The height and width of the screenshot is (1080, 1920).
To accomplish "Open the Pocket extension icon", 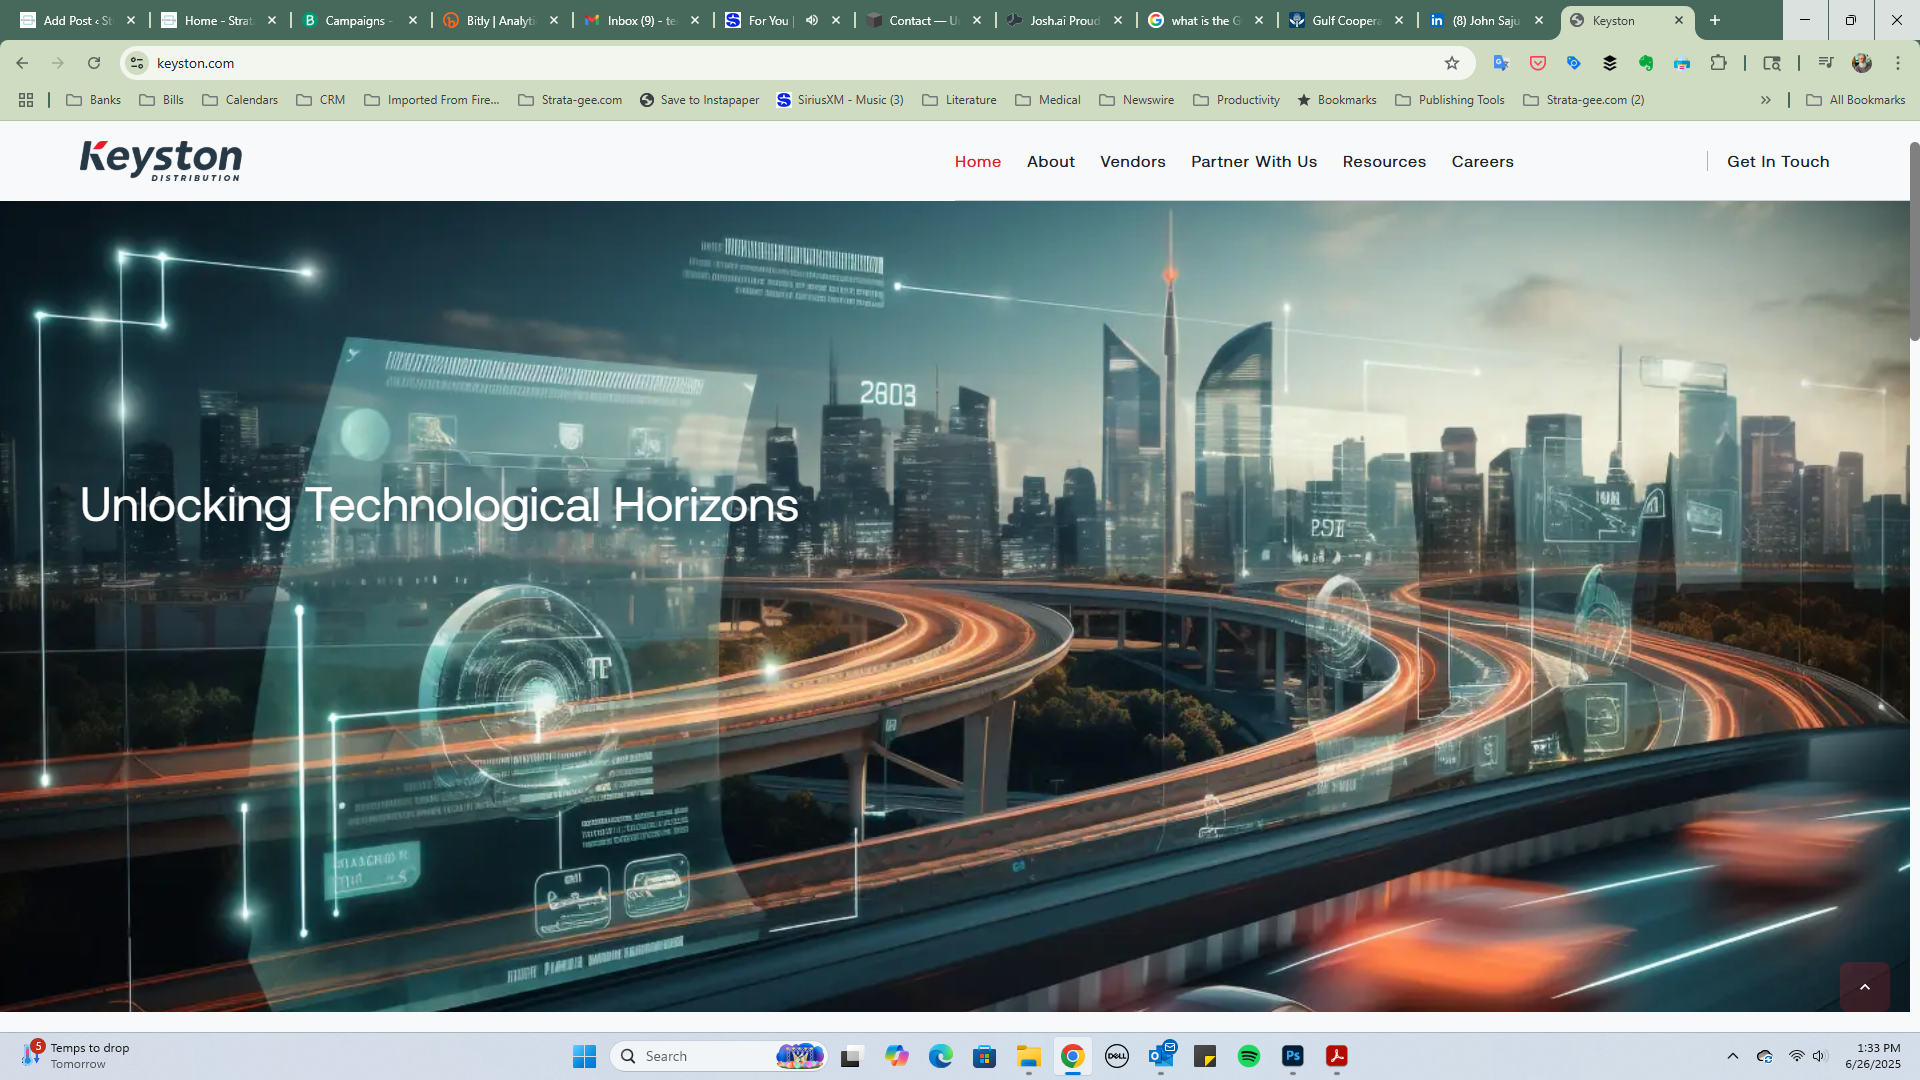I will pyautogui.click(x=1538, y=63).
